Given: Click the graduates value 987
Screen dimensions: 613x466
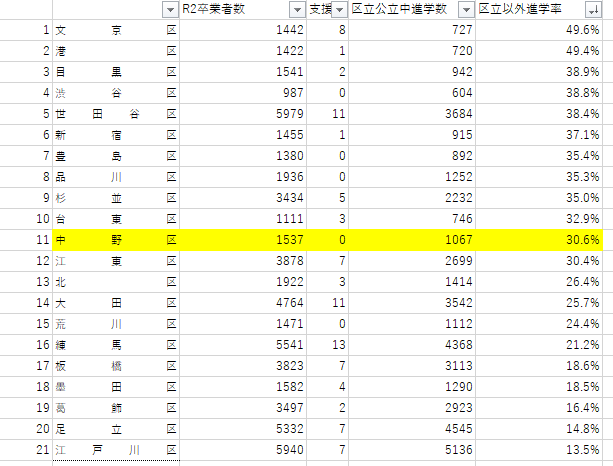Looking at the screenshot, I should click(243, 93).
